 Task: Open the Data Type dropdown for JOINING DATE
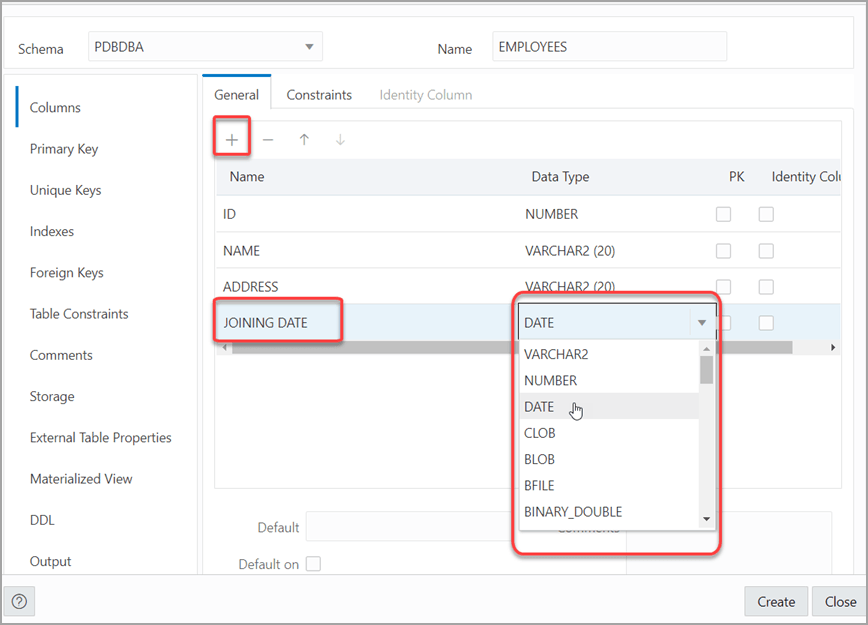click(x=702, y=322)
